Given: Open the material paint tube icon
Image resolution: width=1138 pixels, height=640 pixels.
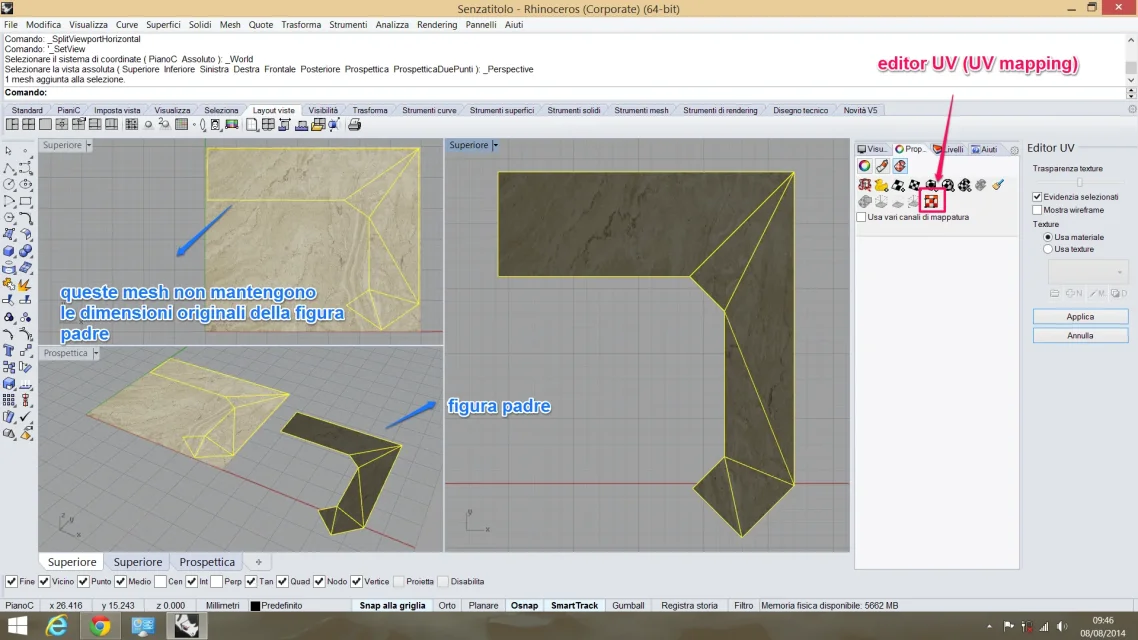Looking at the screenshot, I should click(882, 166).
